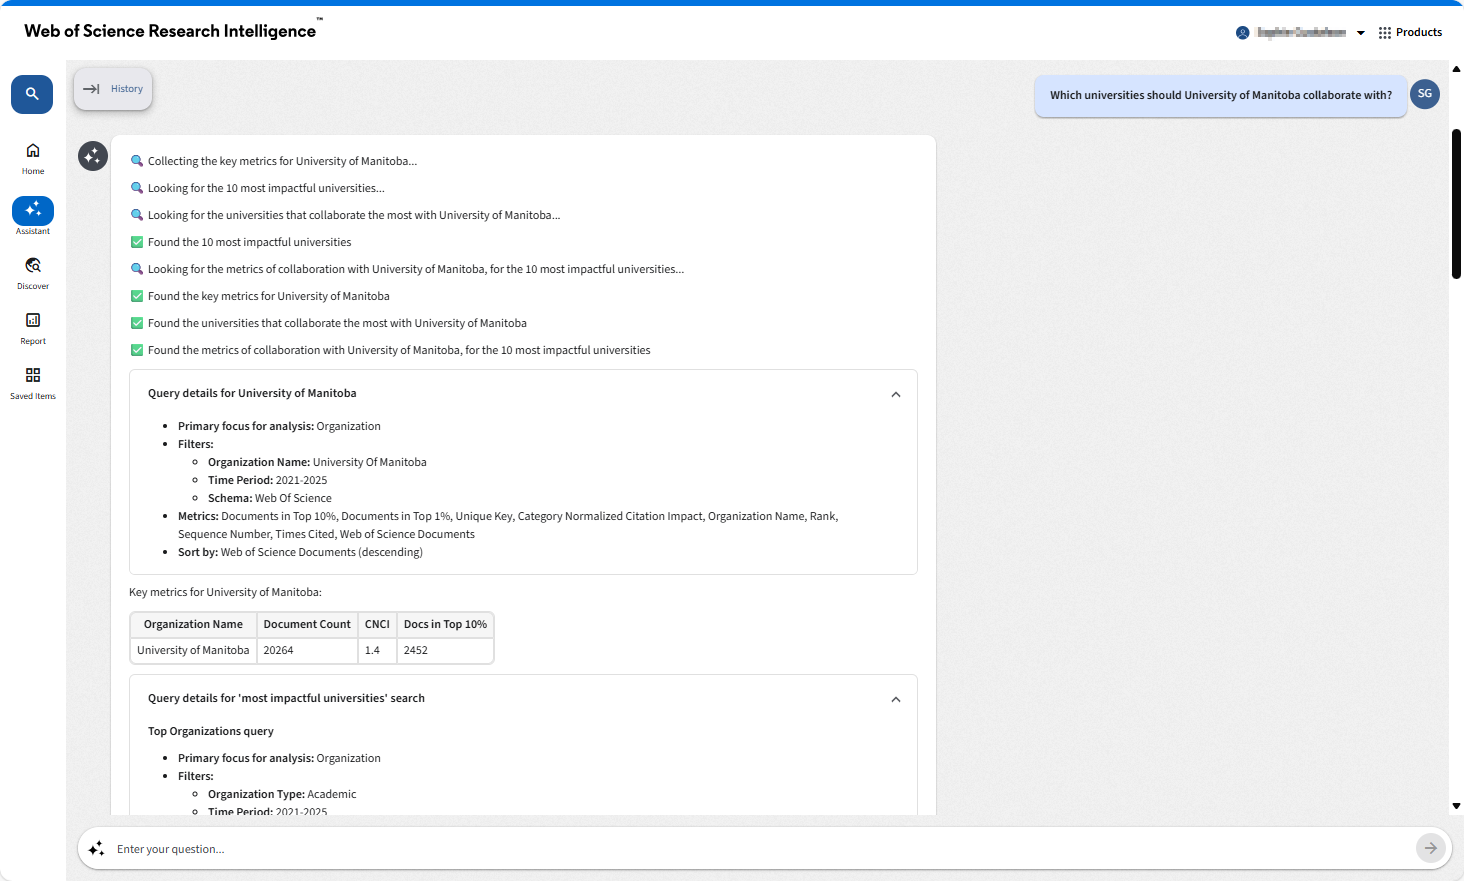Collapse 'most impactful universities' query details
Screen dimensions: 1464x881
coord(895,699)
